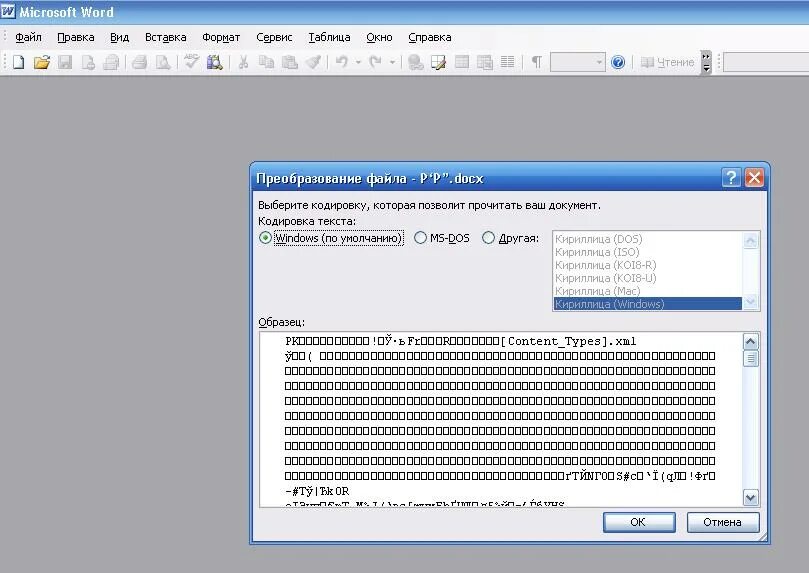Click the Copy icon
Image resolution: width=809 pixels, height=573 pixels.
point(266,62)
